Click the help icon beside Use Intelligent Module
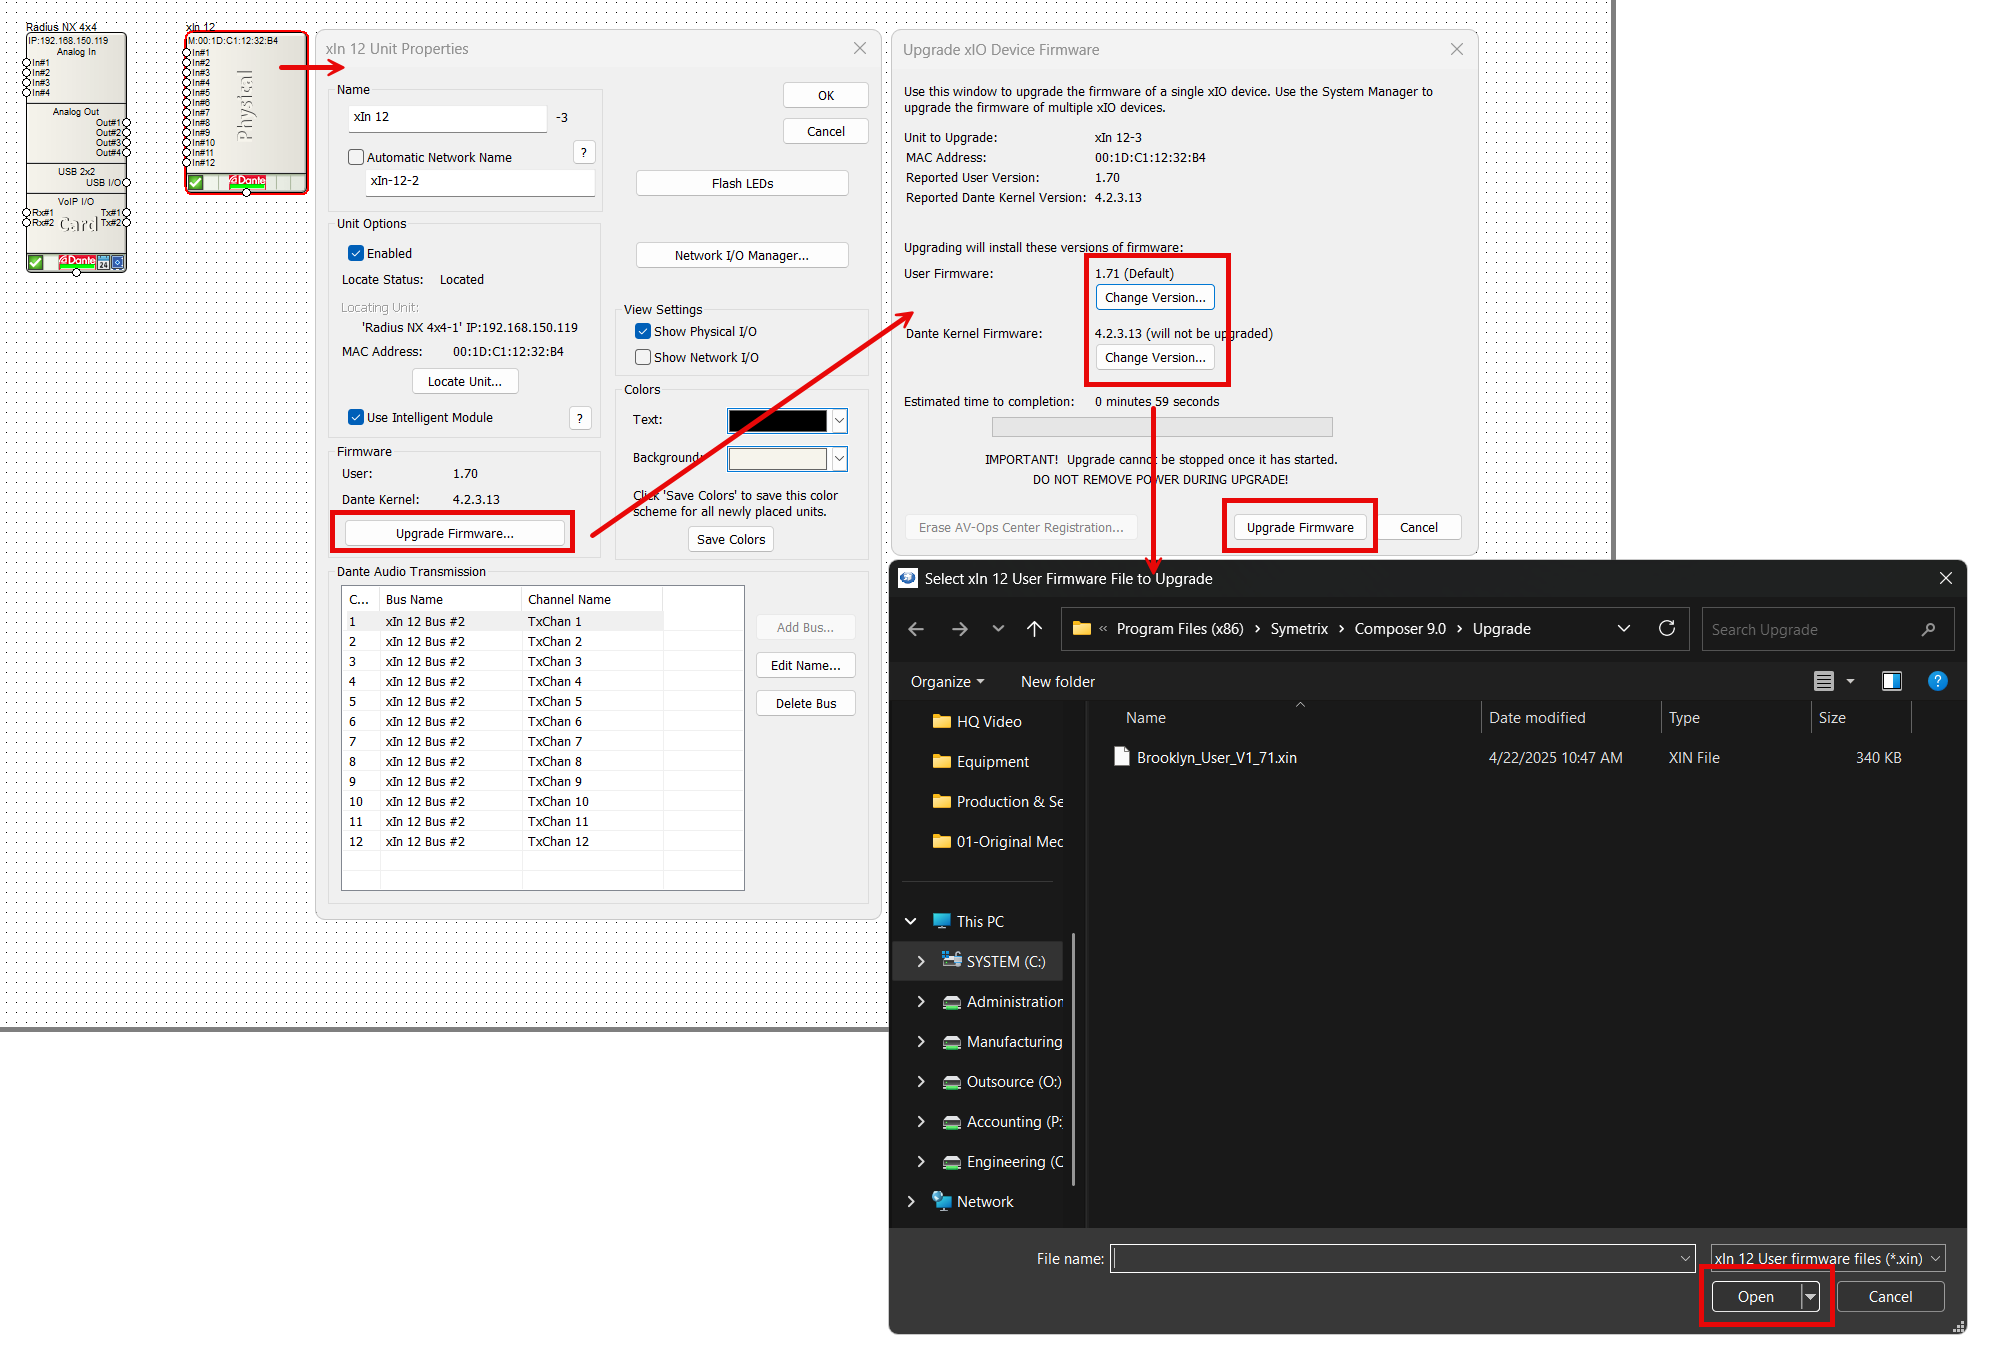The height and width of the screenshot is (1361, 1993). (580, 419)
